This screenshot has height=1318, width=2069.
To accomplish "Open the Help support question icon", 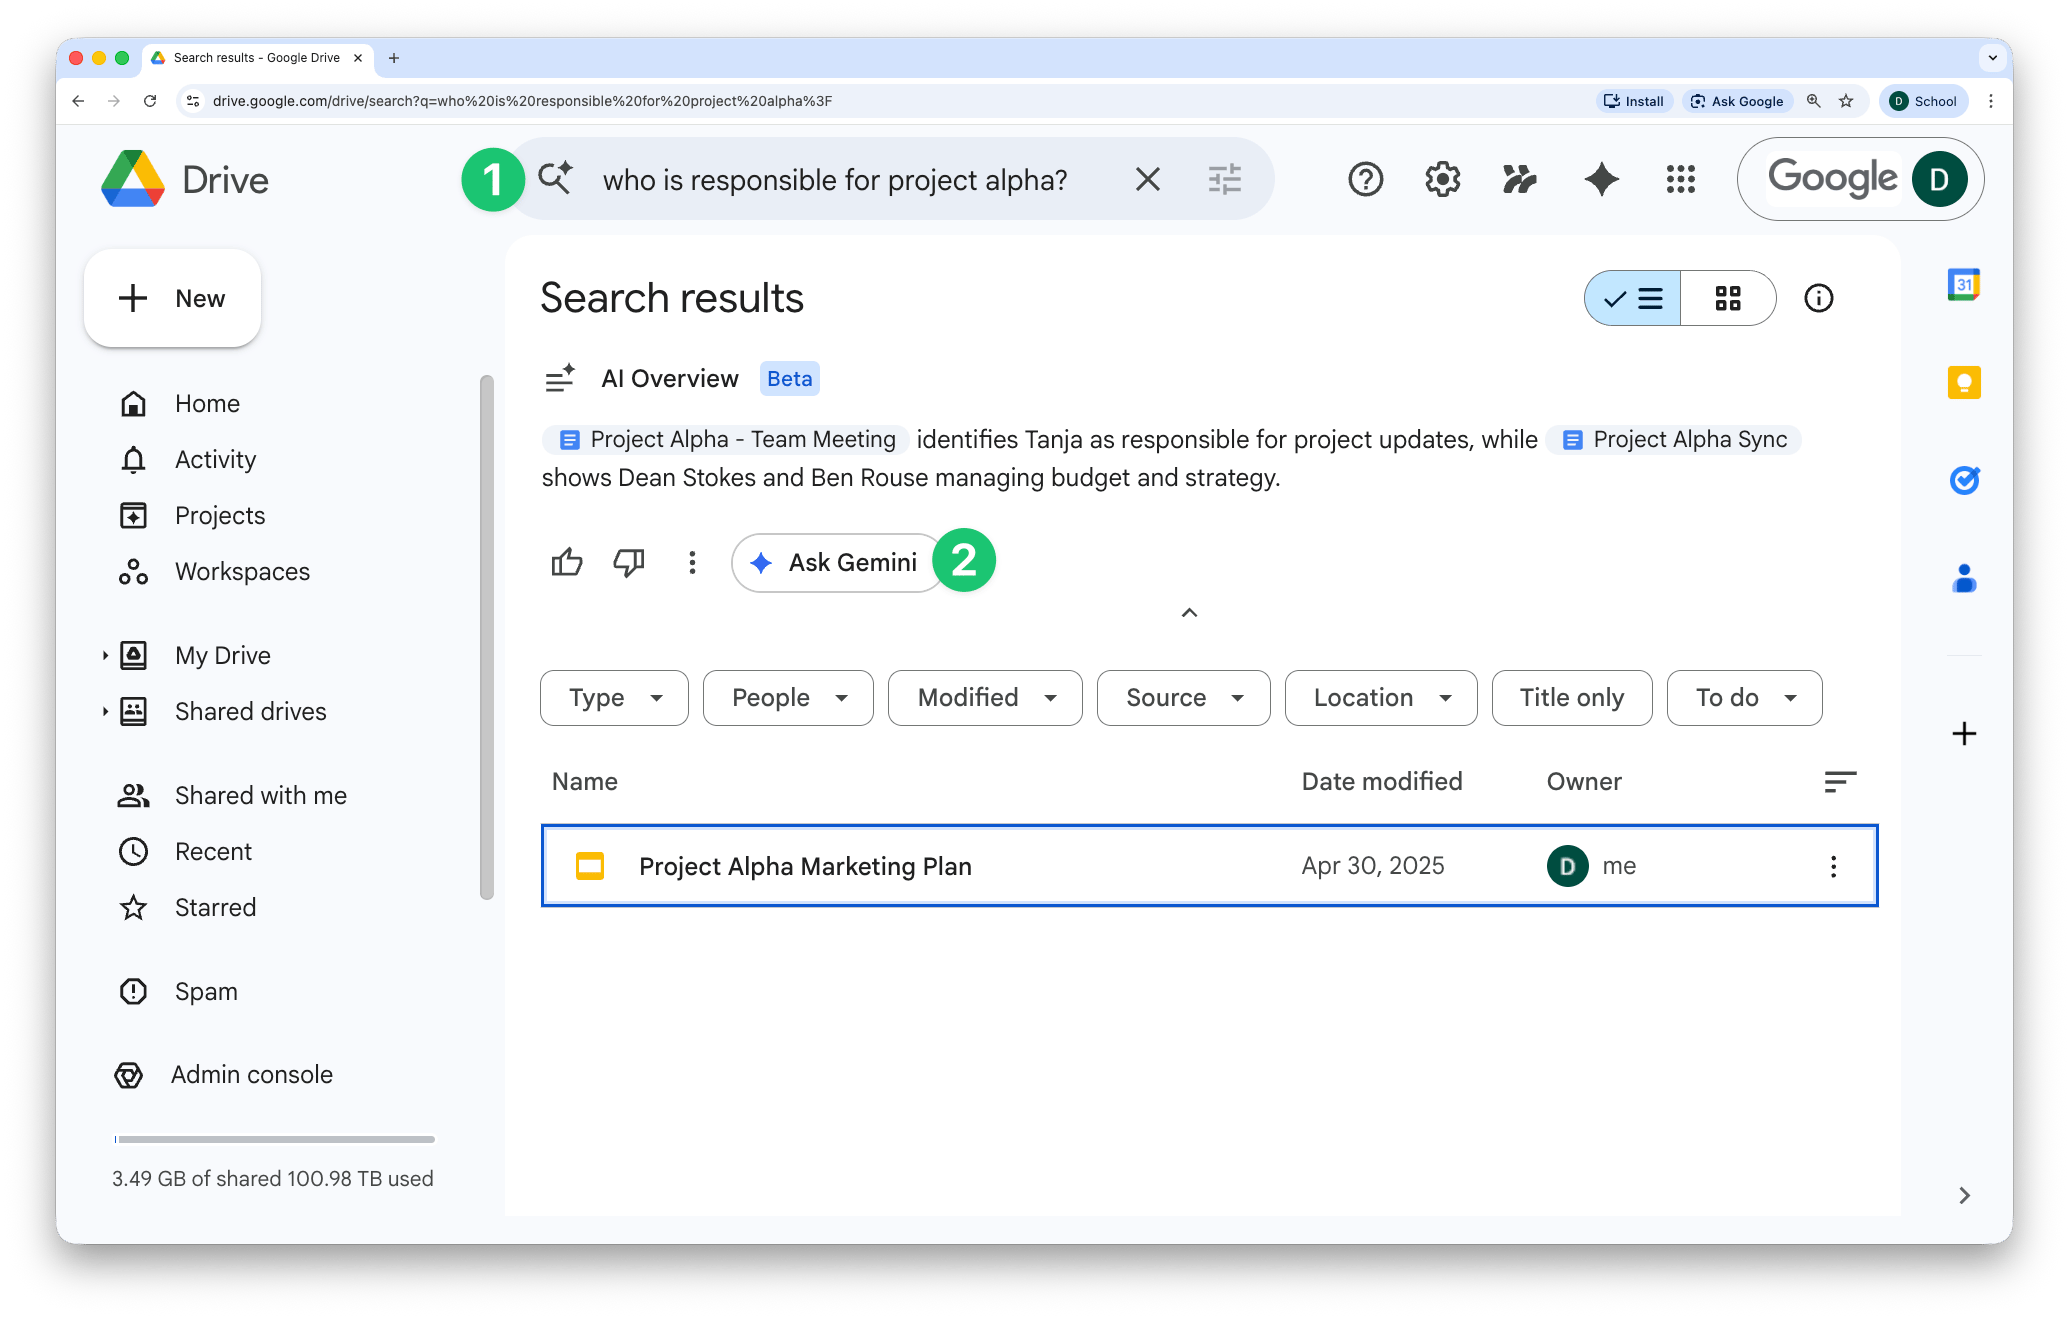I will pos(1365,180).
